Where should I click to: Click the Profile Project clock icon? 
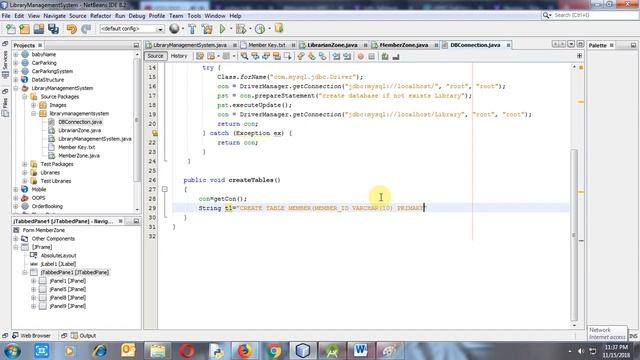(260, 29)
